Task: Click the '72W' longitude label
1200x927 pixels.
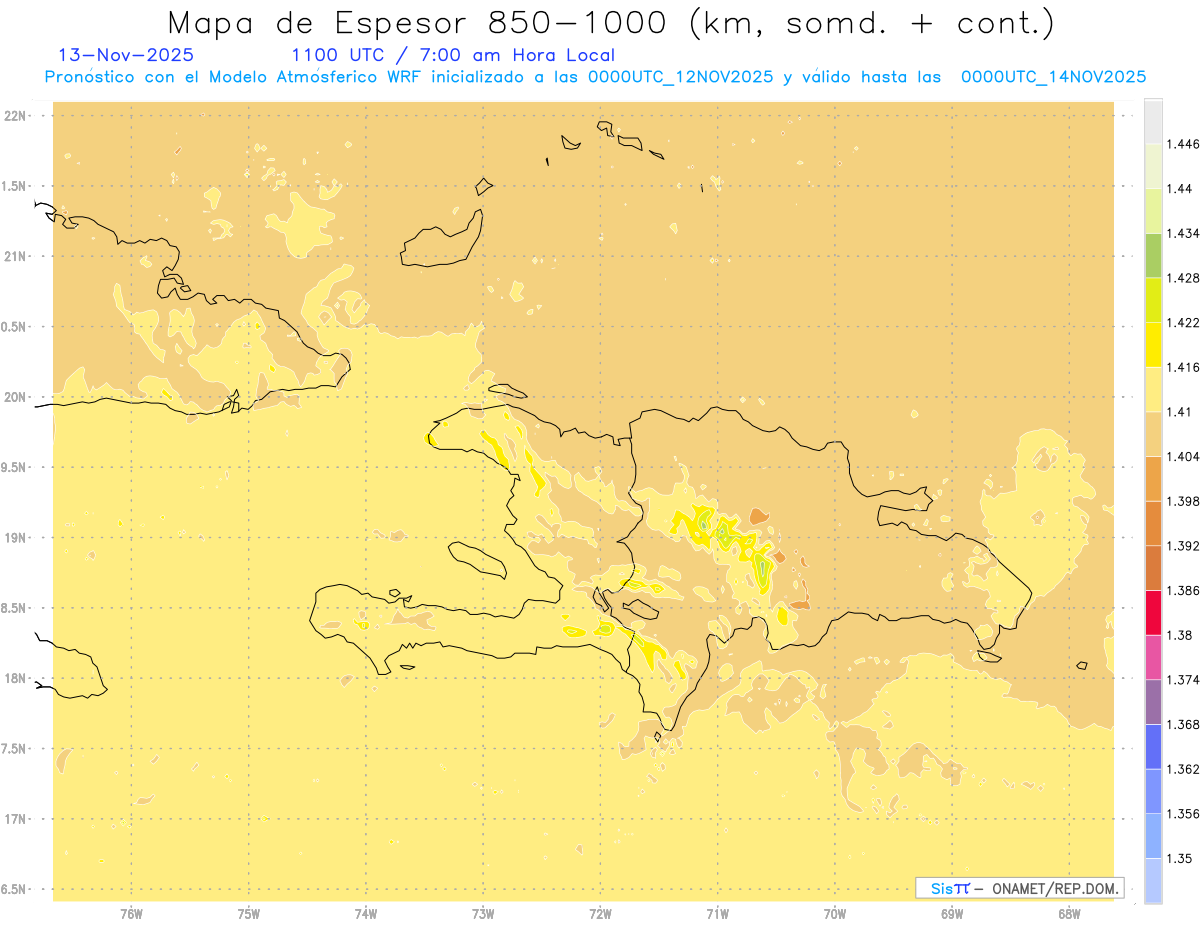Action: pos(600,914)
